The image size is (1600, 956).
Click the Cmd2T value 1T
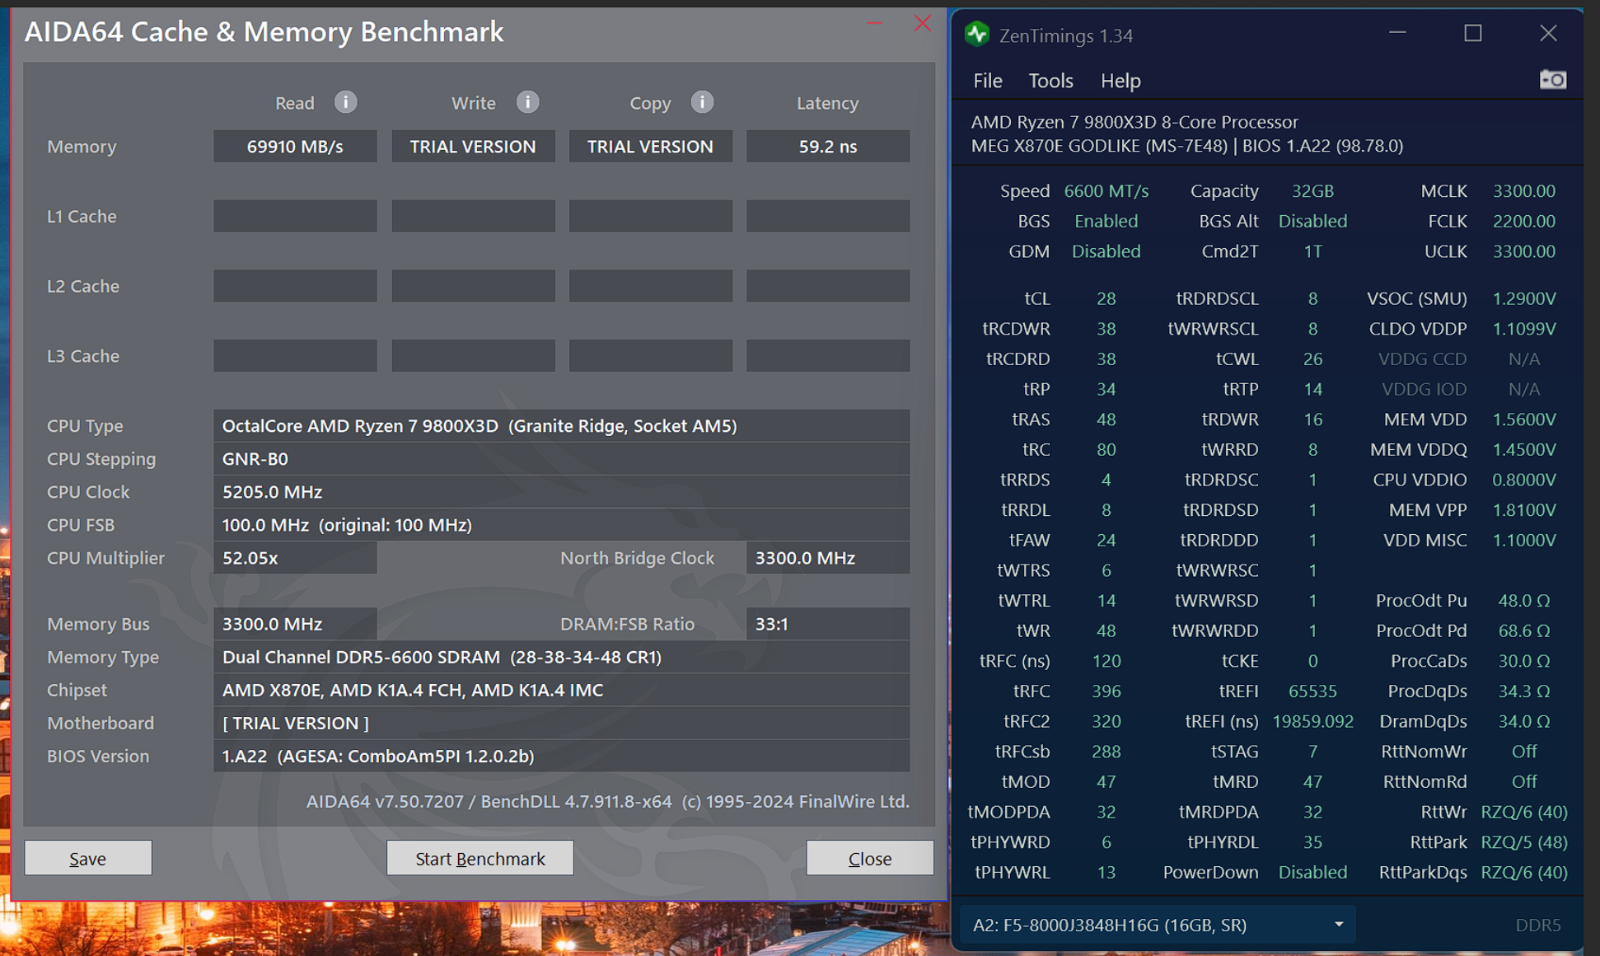pyautogui.click(x=1313, y=251)
